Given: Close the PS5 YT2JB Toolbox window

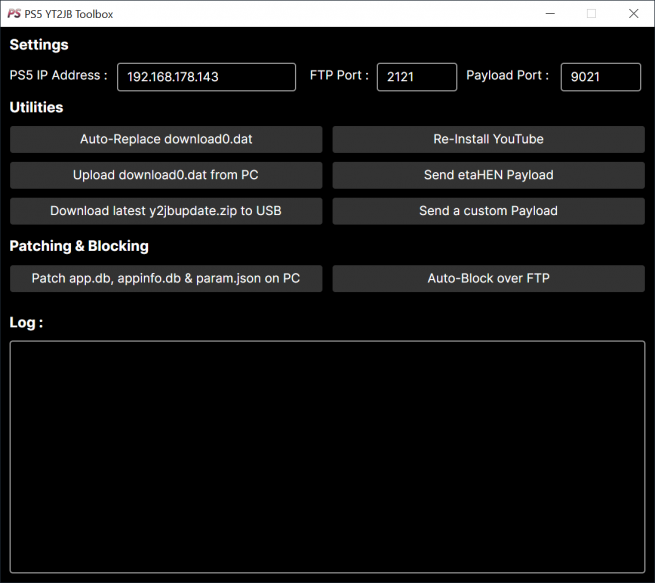Looking at the screenshot, I should pos(633,14).
